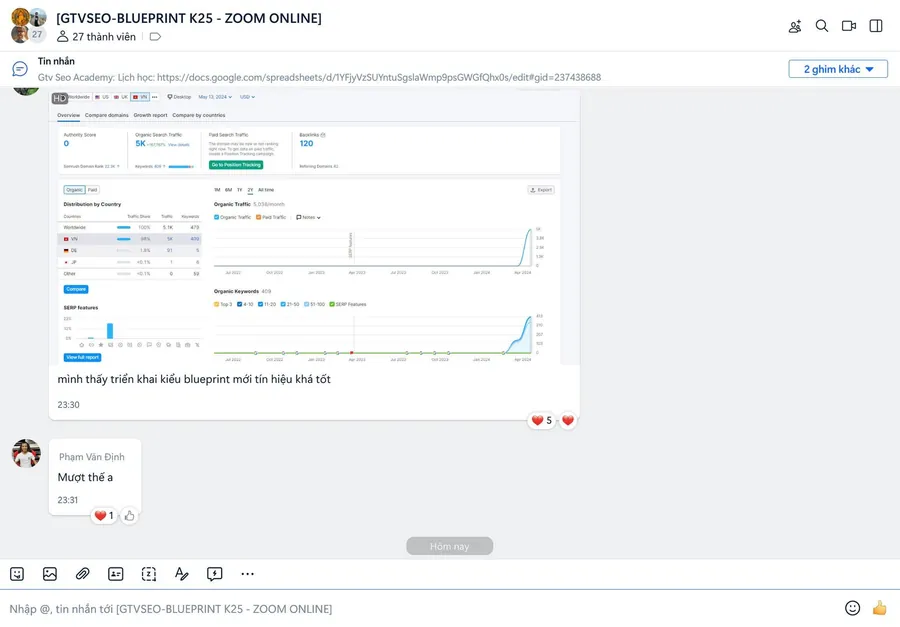Click the group title GTVSEO-BLUEPRINT K25

tap(189, 18)
